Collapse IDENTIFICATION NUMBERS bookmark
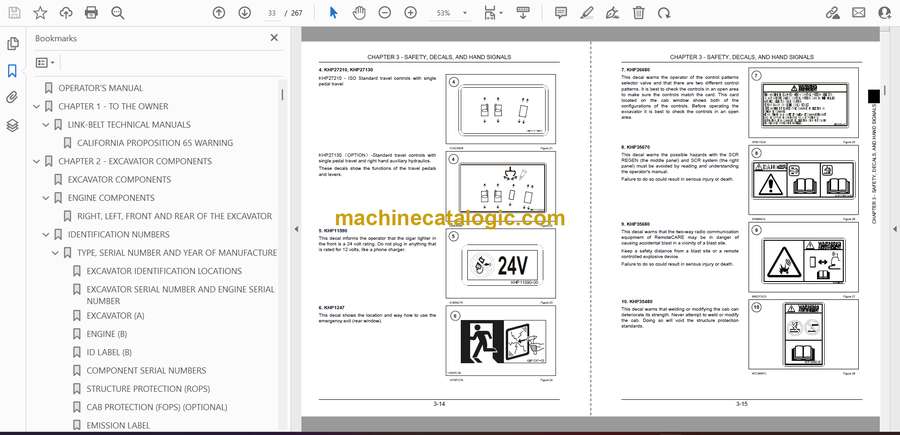This screenshot has width=900, height=435. [x=46, y=235]
